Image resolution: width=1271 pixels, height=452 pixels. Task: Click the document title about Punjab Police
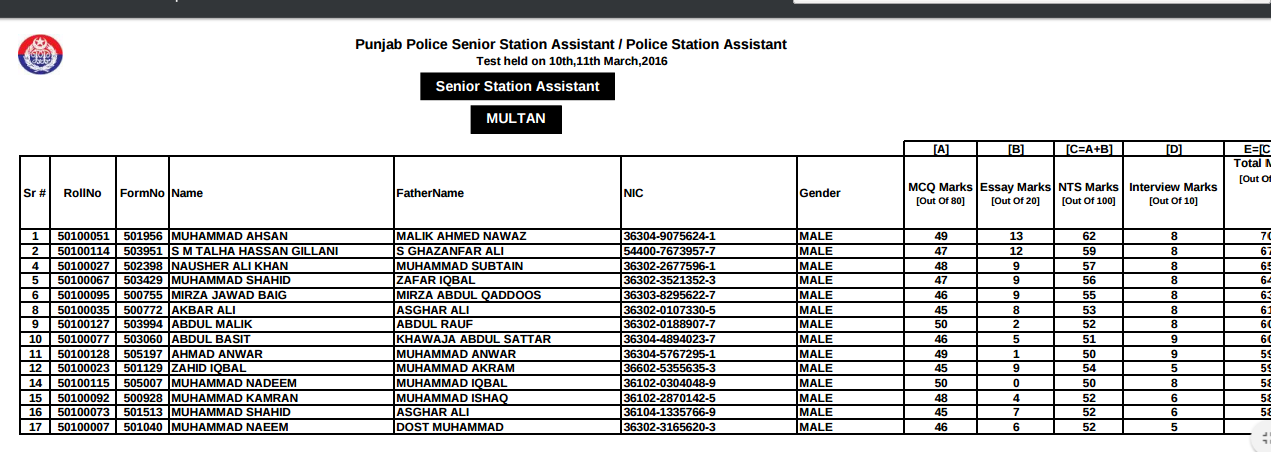click(x=571, y=45)
